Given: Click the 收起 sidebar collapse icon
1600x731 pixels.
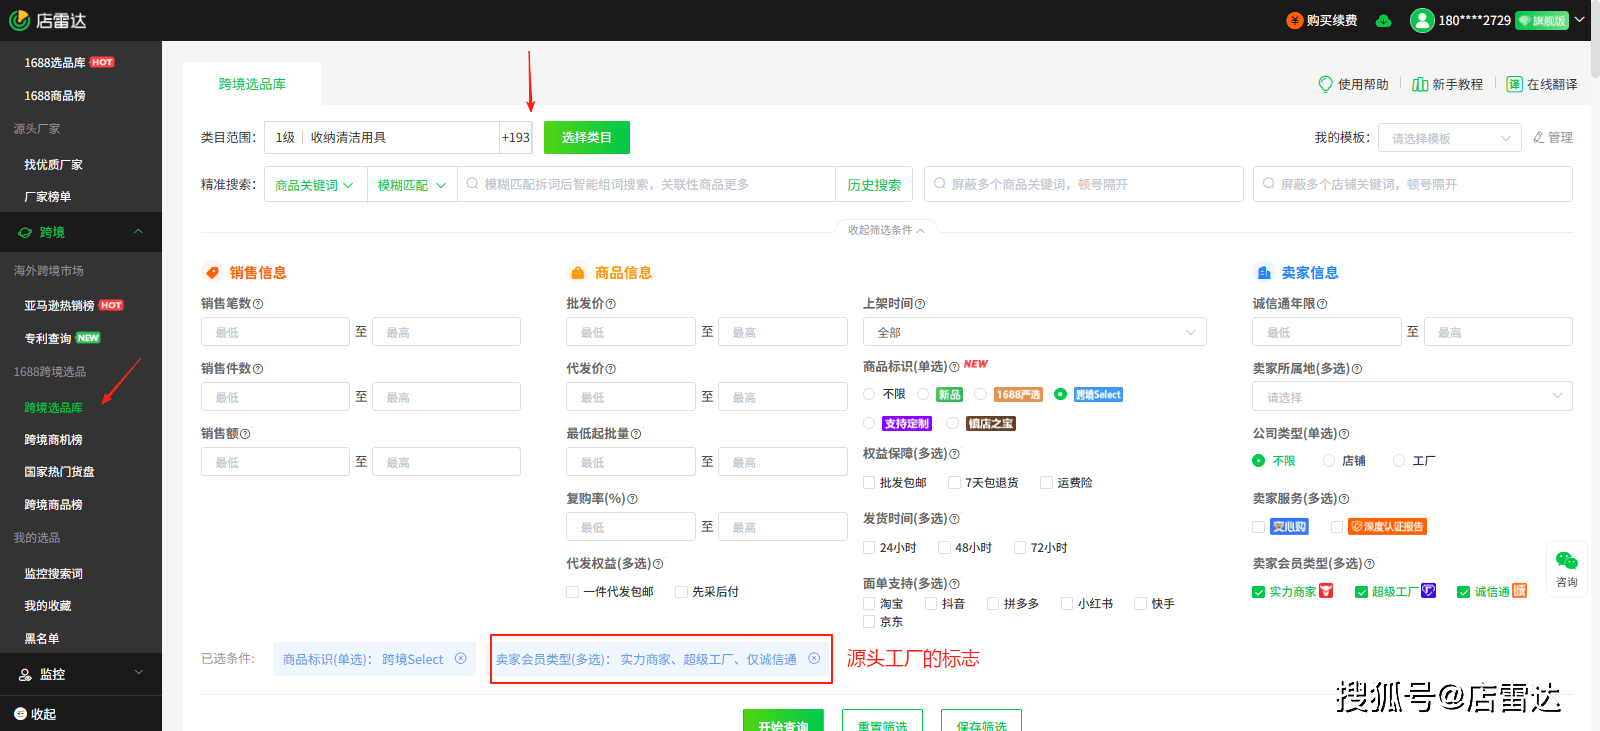Looking at the screenshot, I should (20, 714).
